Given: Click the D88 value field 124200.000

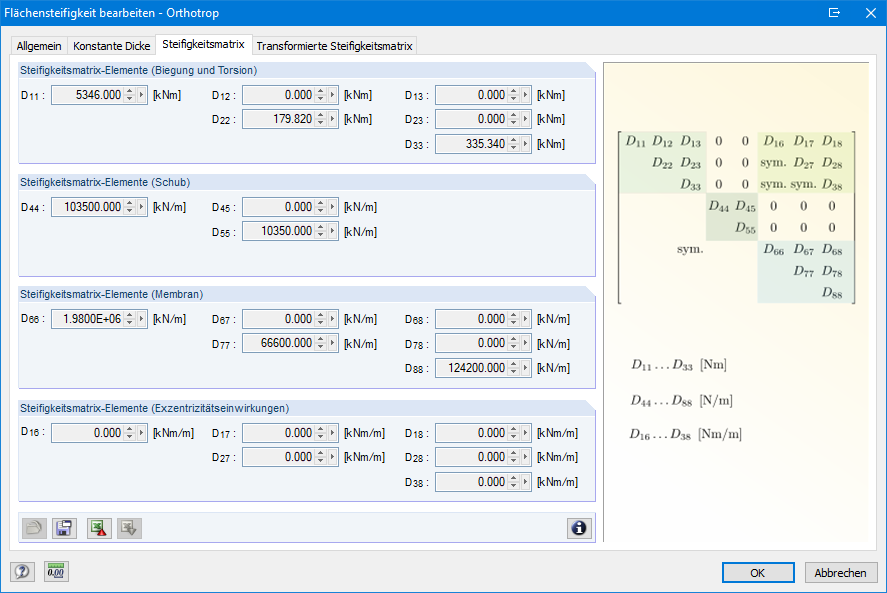Looking at the screenshot, I should pyautogui.click(x=472, y=368).
